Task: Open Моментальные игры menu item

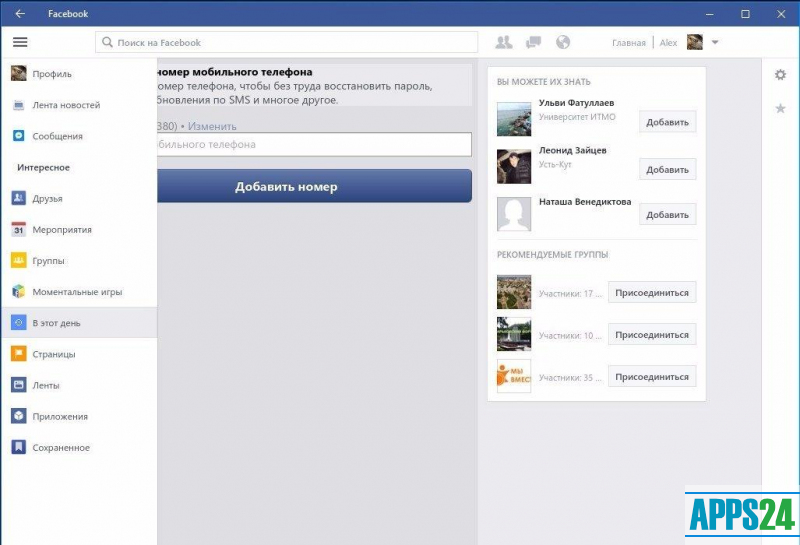Action: 79,292
